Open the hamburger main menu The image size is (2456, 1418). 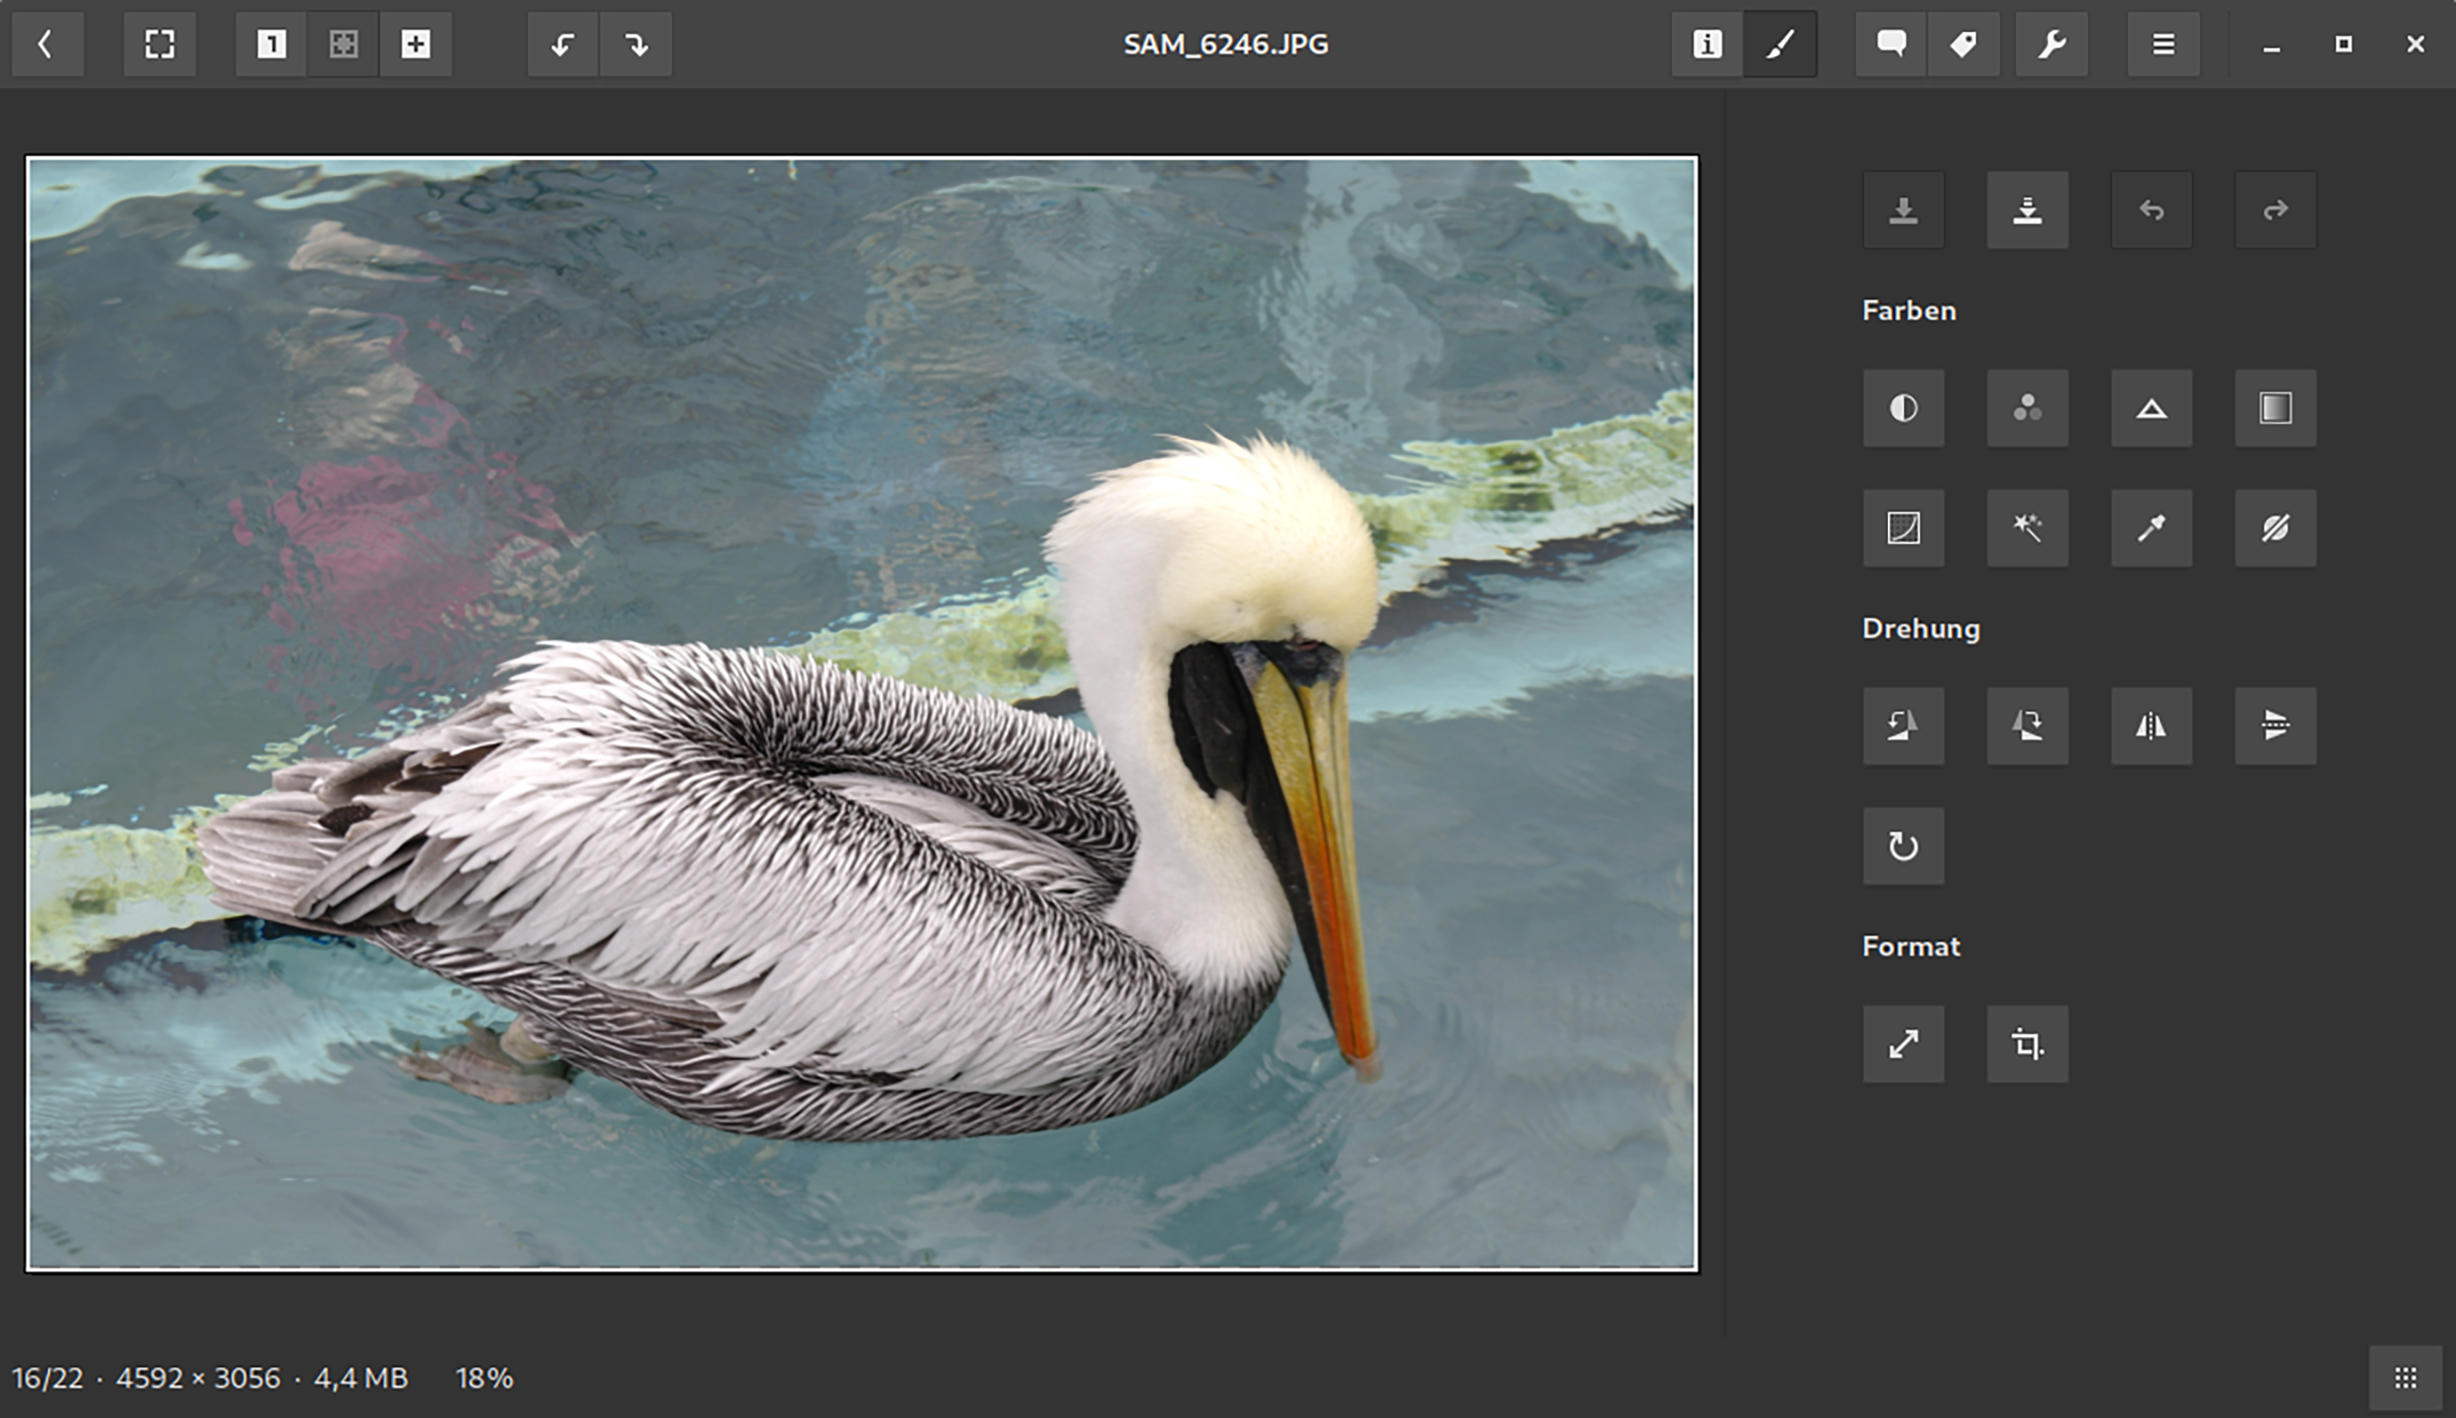(x=2163, y=44)
